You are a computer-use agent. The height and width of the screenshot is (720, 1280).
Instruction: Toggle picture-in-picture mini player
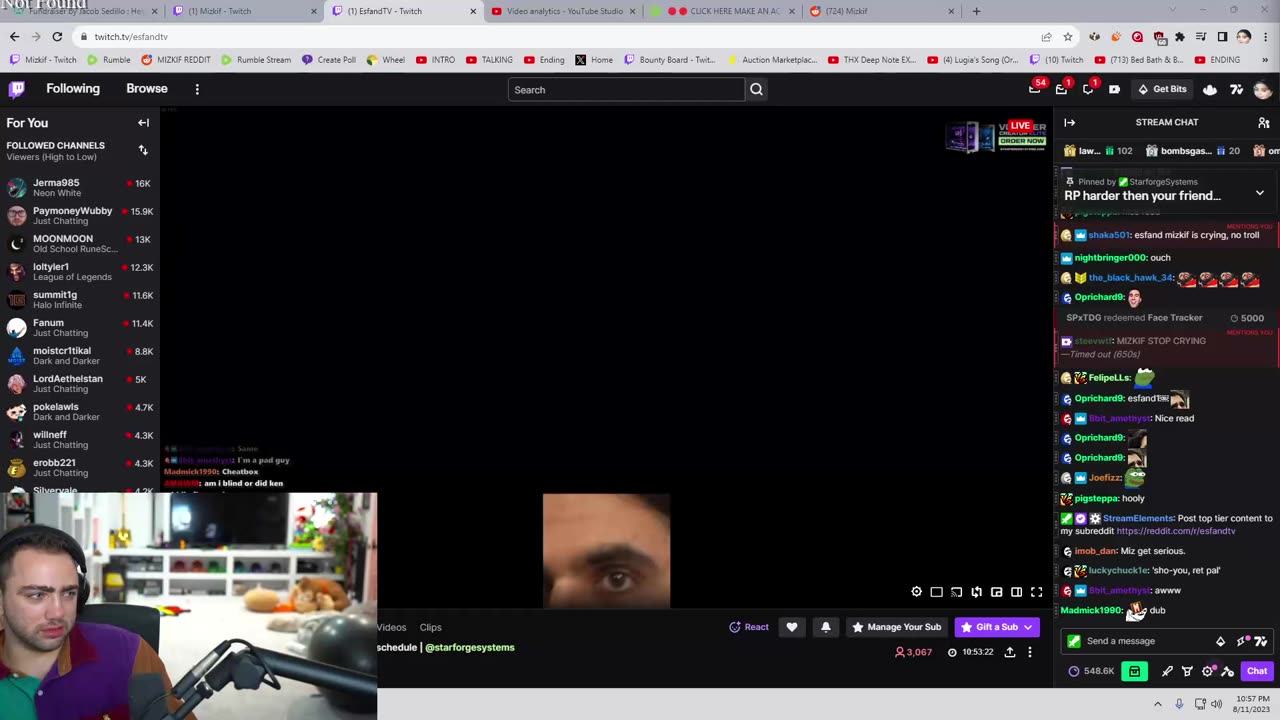(996, 592)
